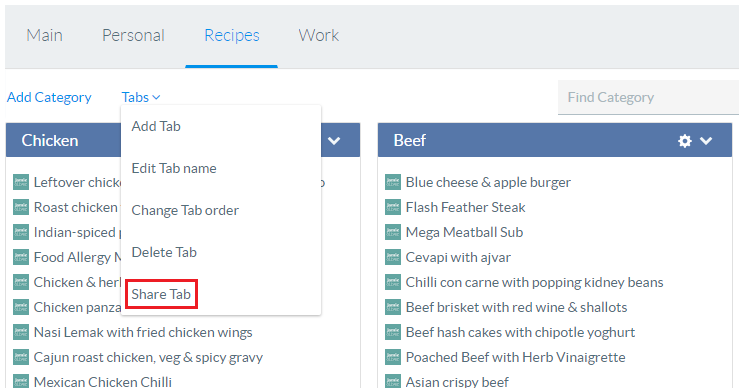The image size is (739, 388).
Task: Choose Edit Tab name menu entry
Action: (x=174, y=168)
